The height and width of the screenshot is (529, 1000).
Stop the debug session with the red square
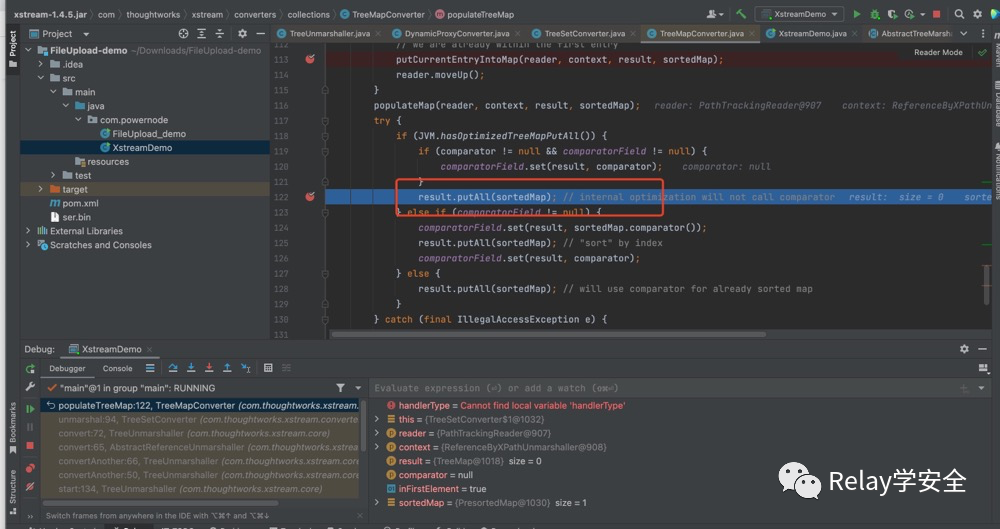tap(30, 445)
